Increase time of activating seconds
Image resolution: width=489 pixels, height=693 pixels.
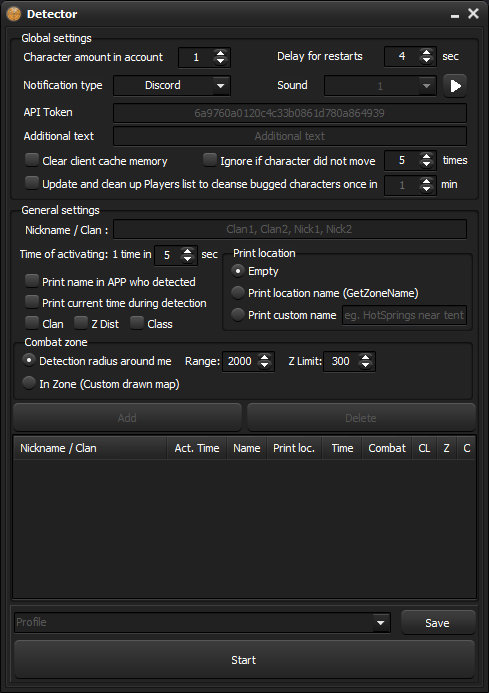click(187, 251)
